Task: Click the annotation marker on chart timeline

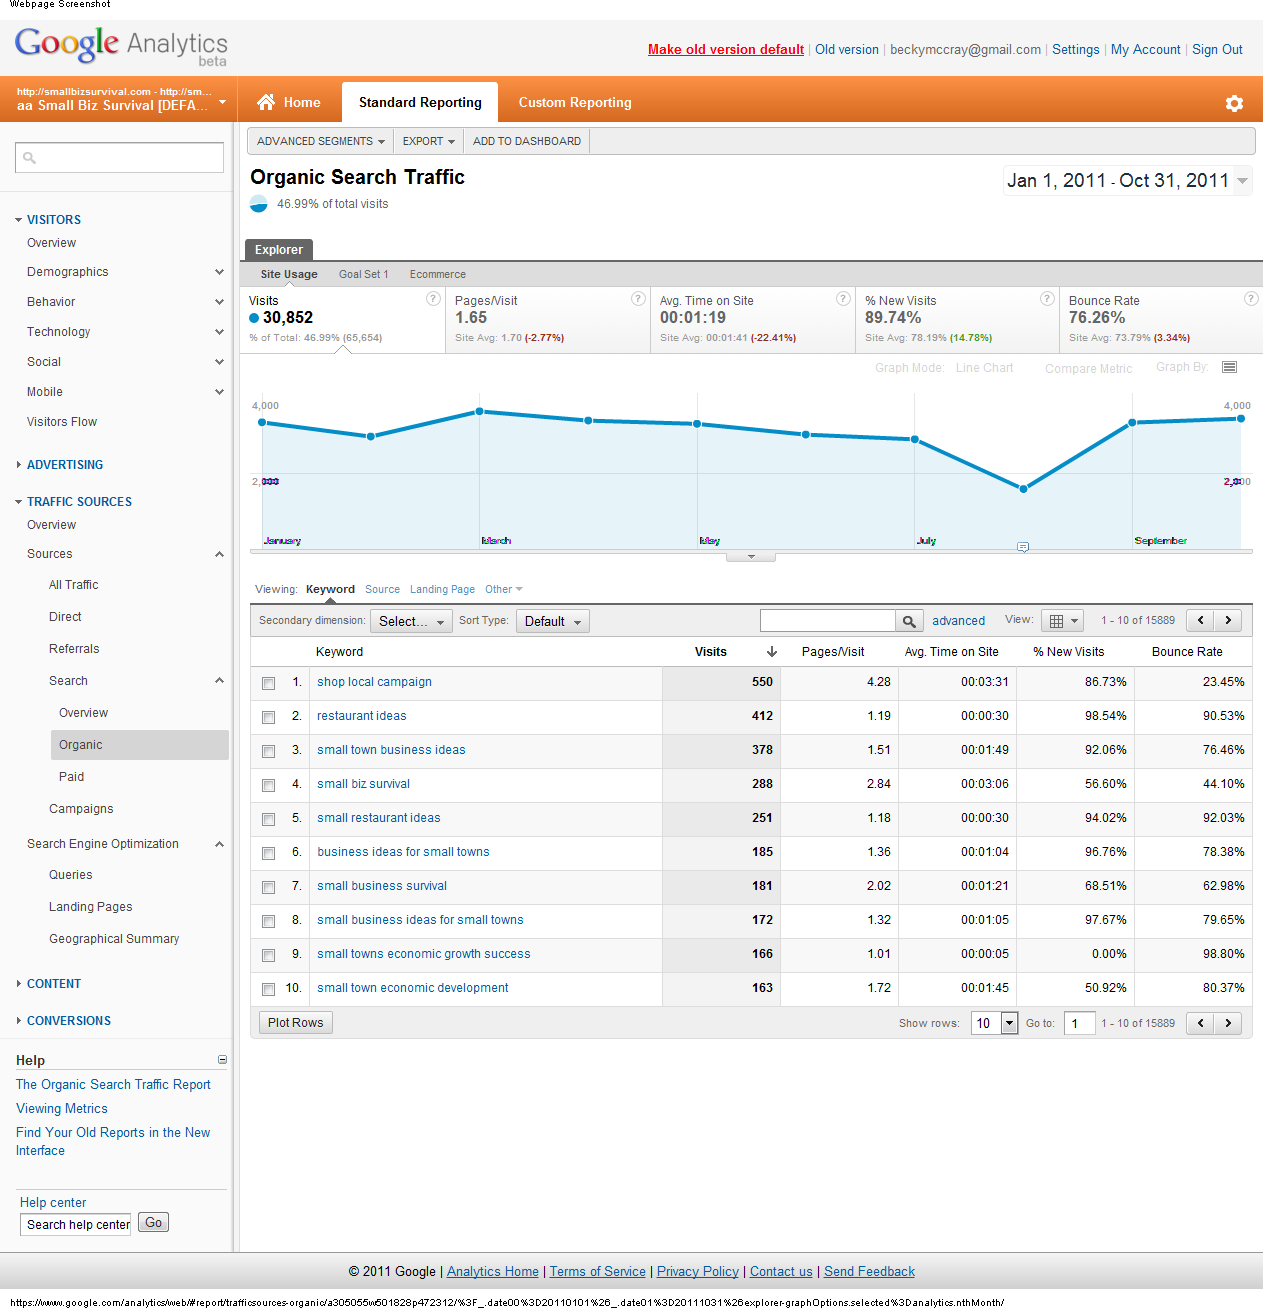Action: (1022, 547)
